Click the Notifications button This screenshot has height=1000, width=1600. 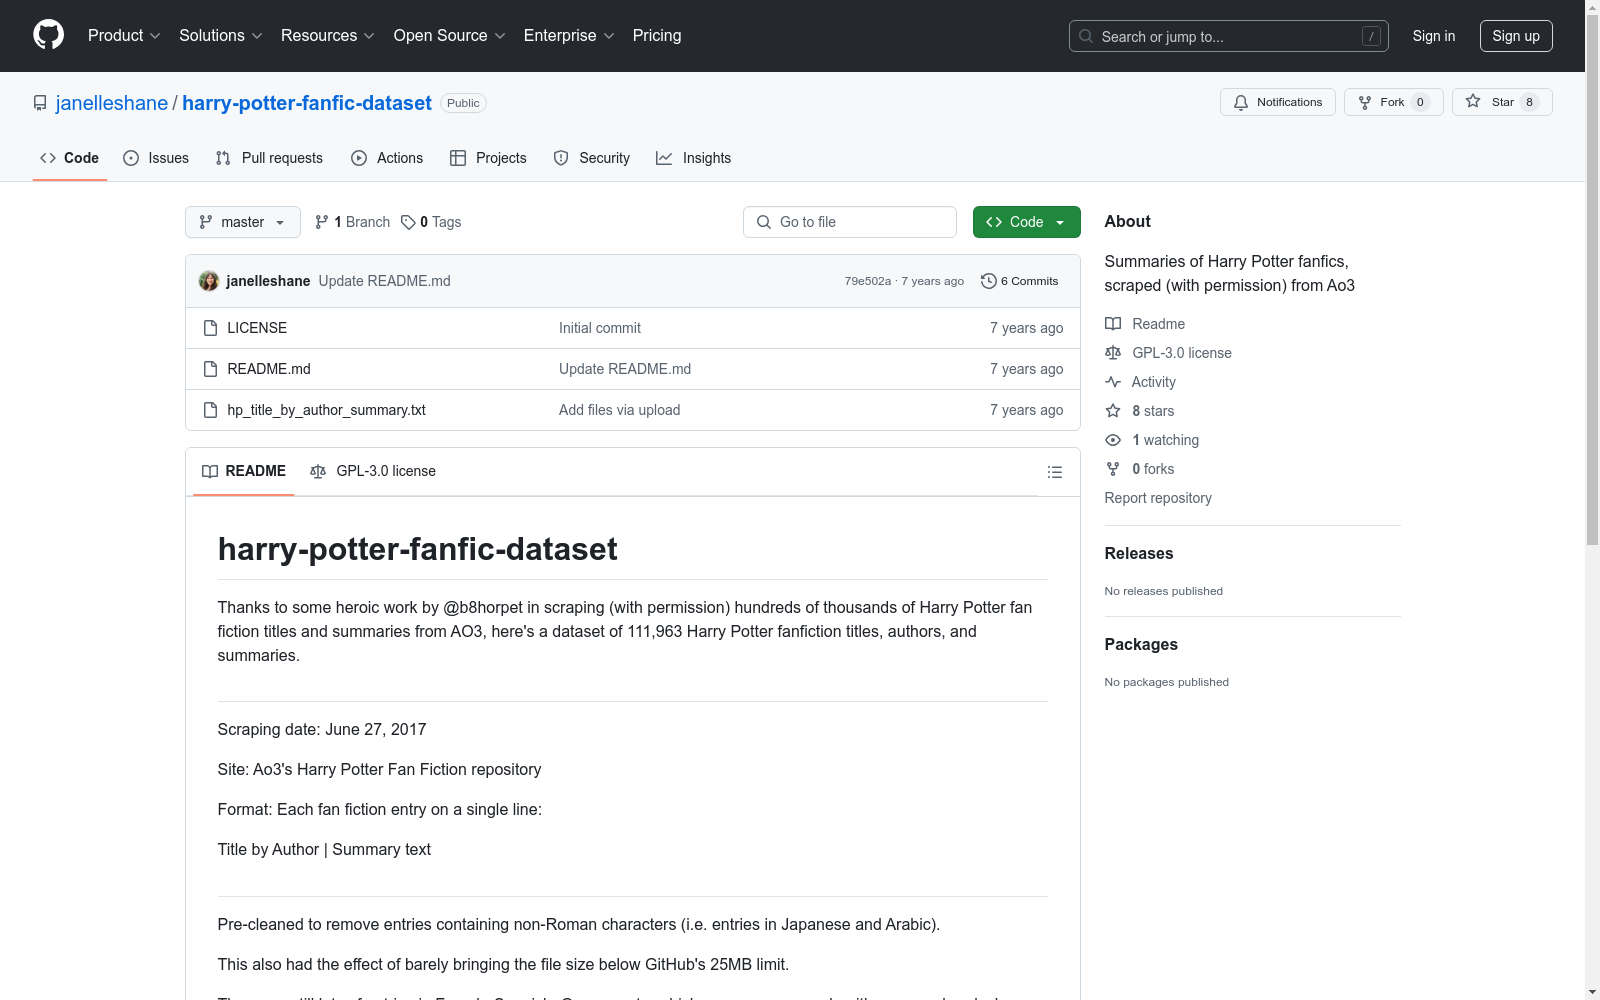[1278, 102]
